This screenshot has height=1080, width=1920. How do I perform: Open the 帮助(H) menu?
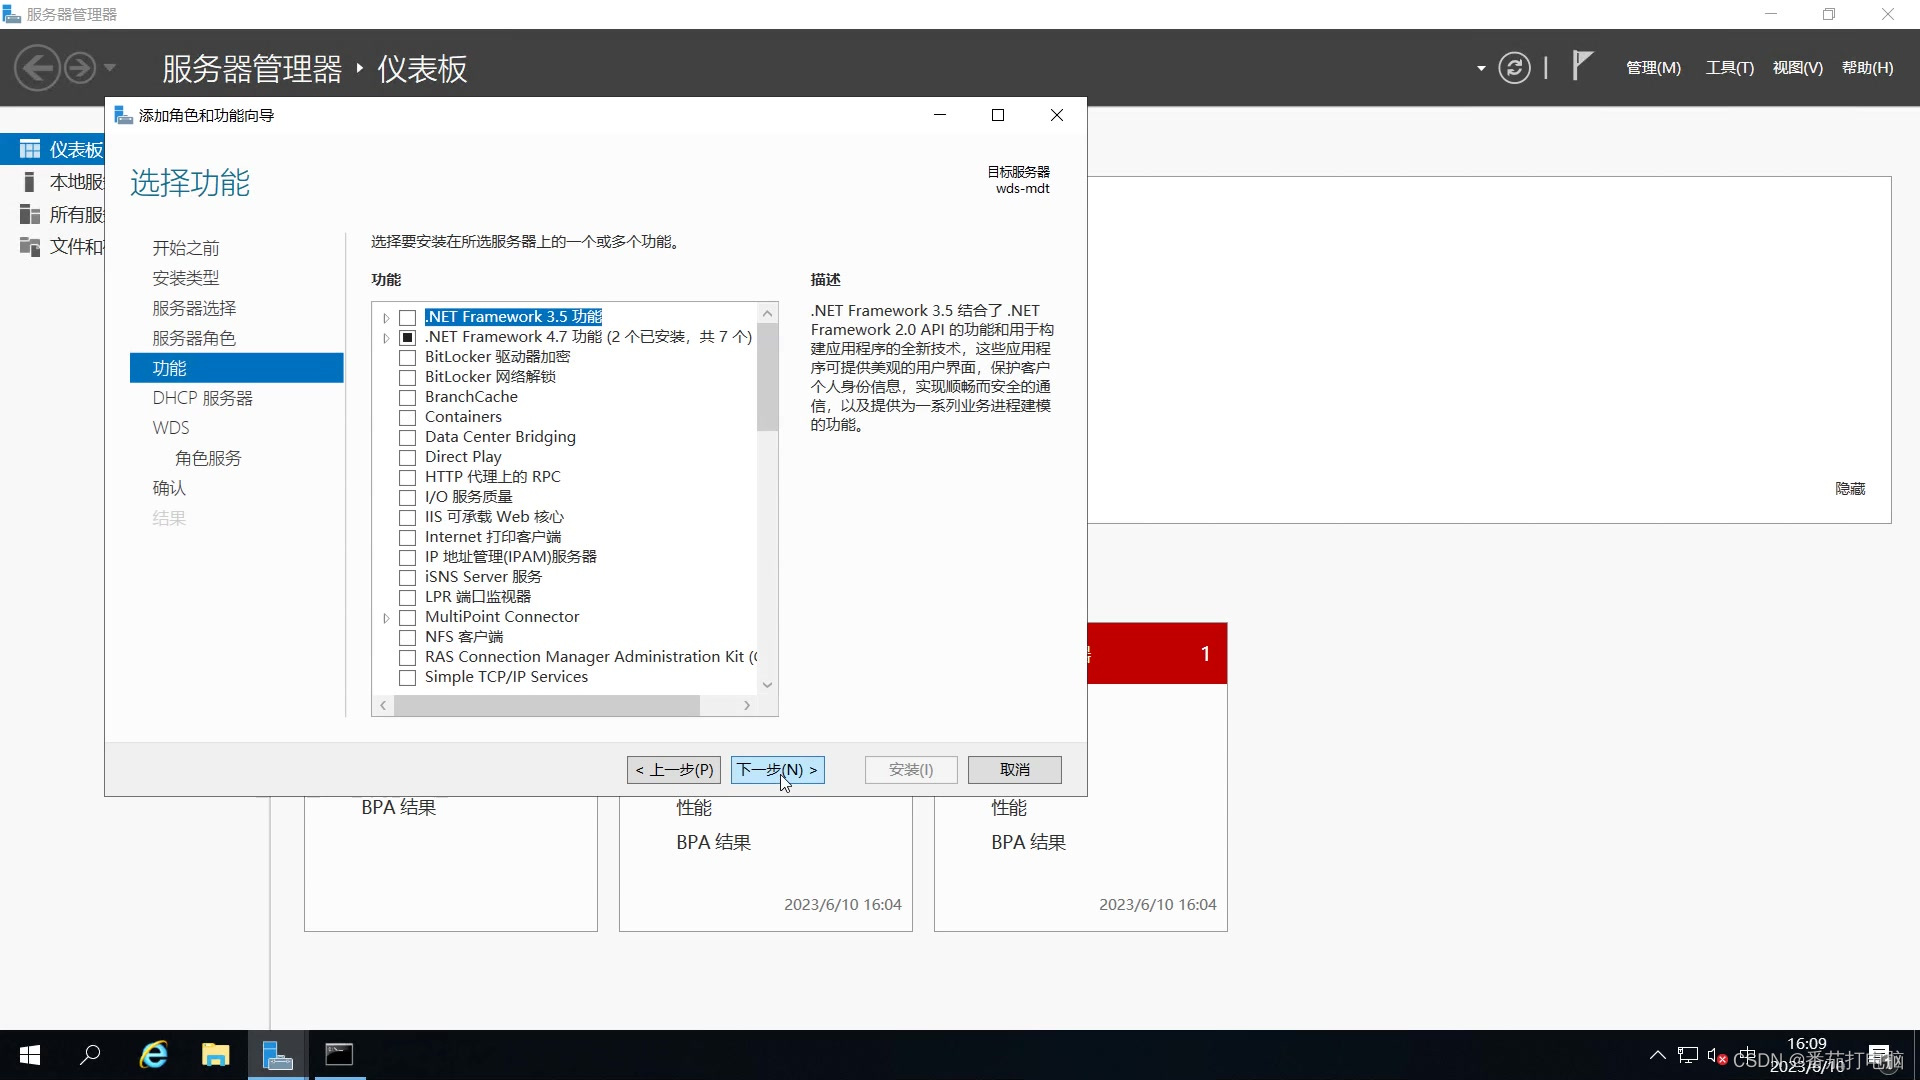click(x=1867, y=68)
